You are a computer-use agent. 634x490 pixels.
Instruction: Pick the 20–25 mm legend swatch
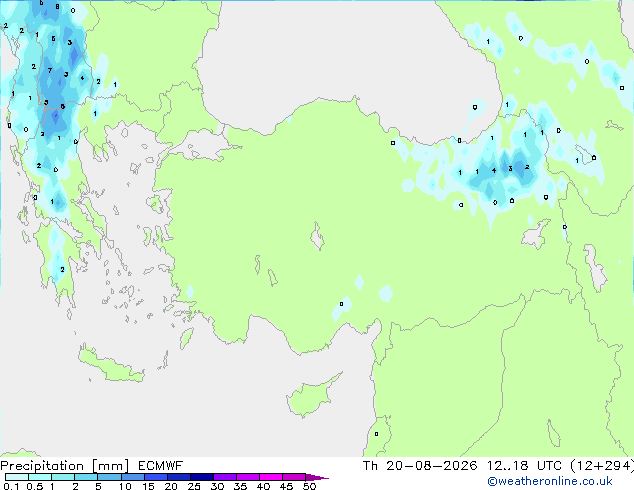click(x=179, y=477)
